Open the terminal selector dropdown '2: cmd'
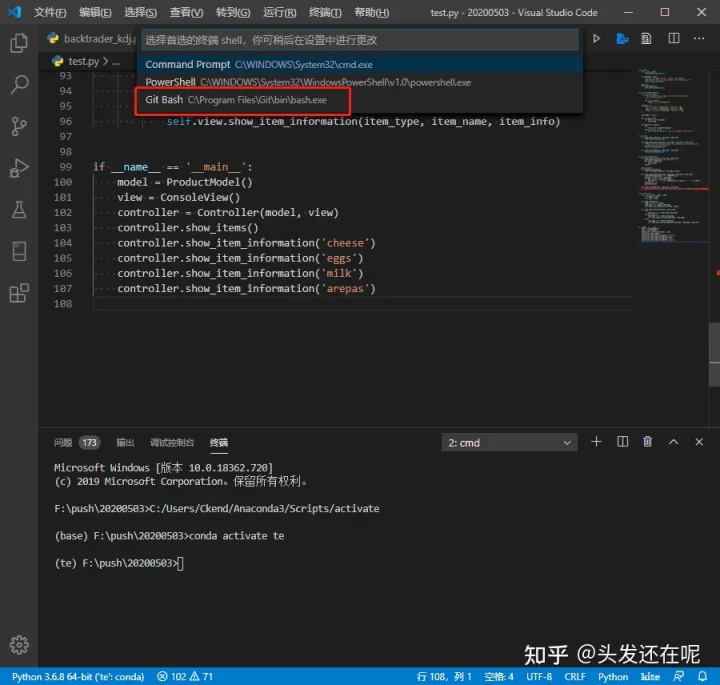The width and height of the screenshot is (720, 685). point(509,443)
